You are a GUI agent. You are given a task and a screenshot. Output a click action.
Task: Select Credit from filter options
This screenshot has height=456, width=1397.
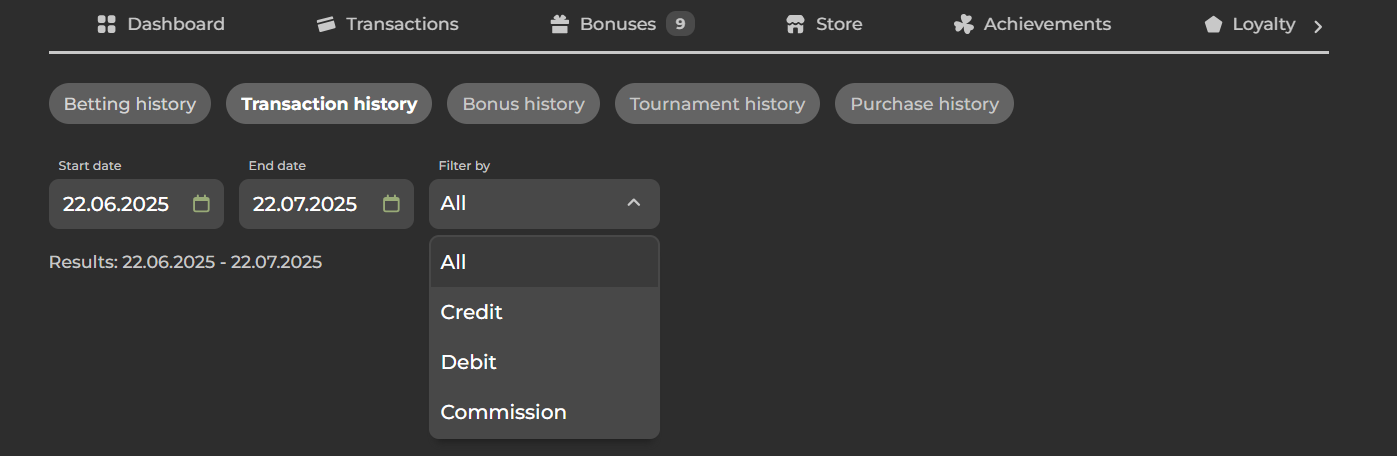472,312
